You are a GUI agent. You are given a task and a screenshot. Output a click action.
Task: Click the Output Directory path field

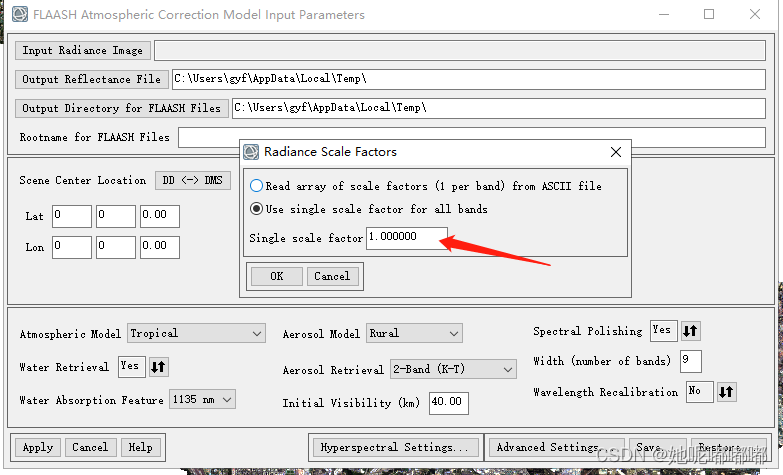click(x=498, y=108)
